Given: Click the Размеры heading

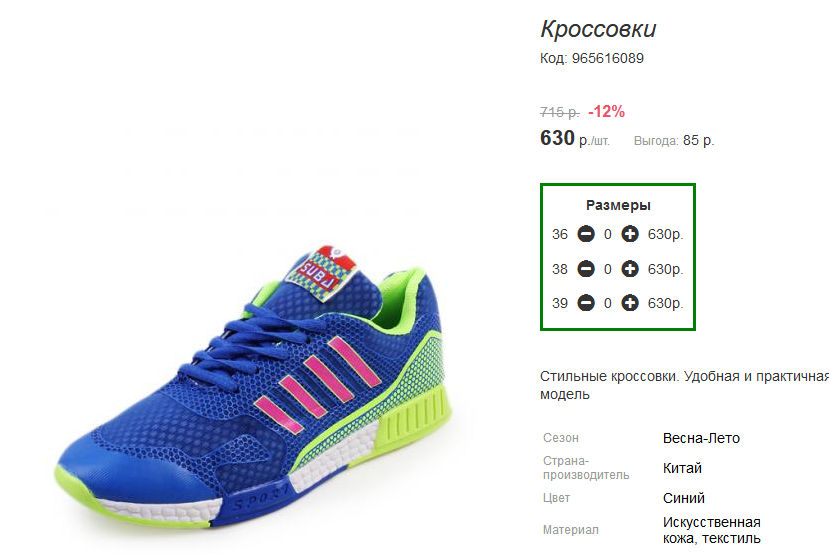Looking at the screenshot, I should coord(618,205).
